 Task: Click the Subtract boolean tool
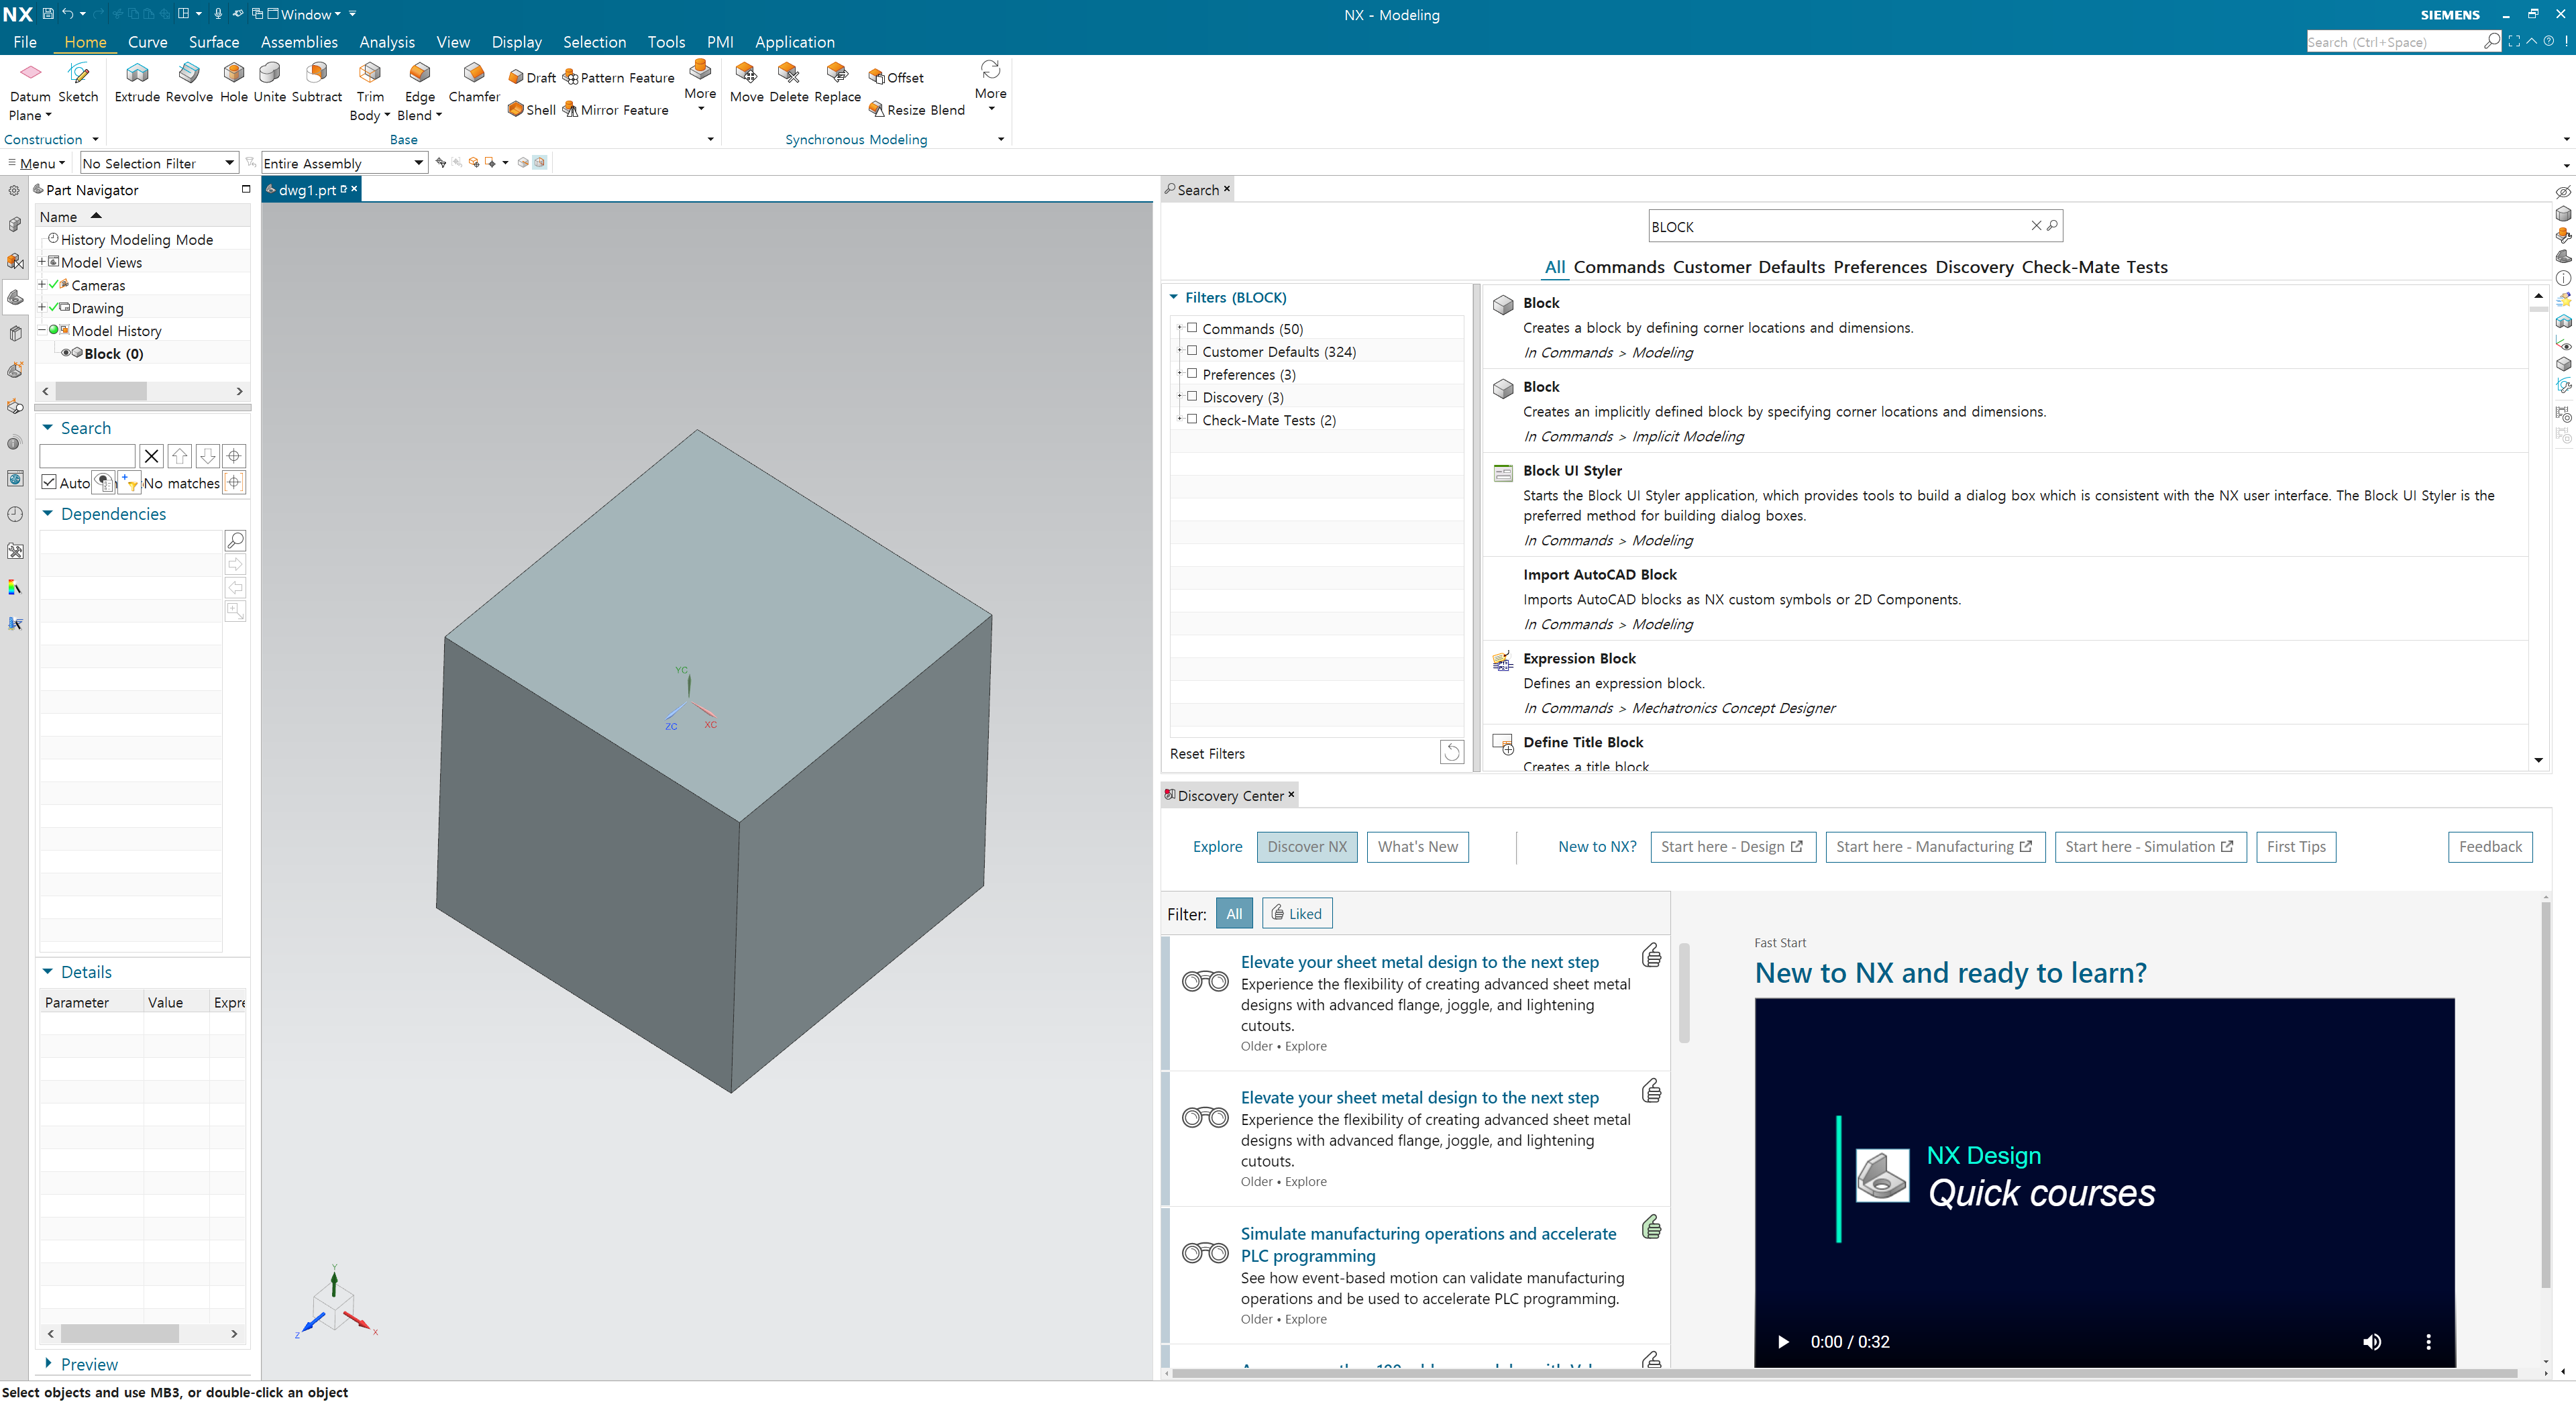[317, 82]
